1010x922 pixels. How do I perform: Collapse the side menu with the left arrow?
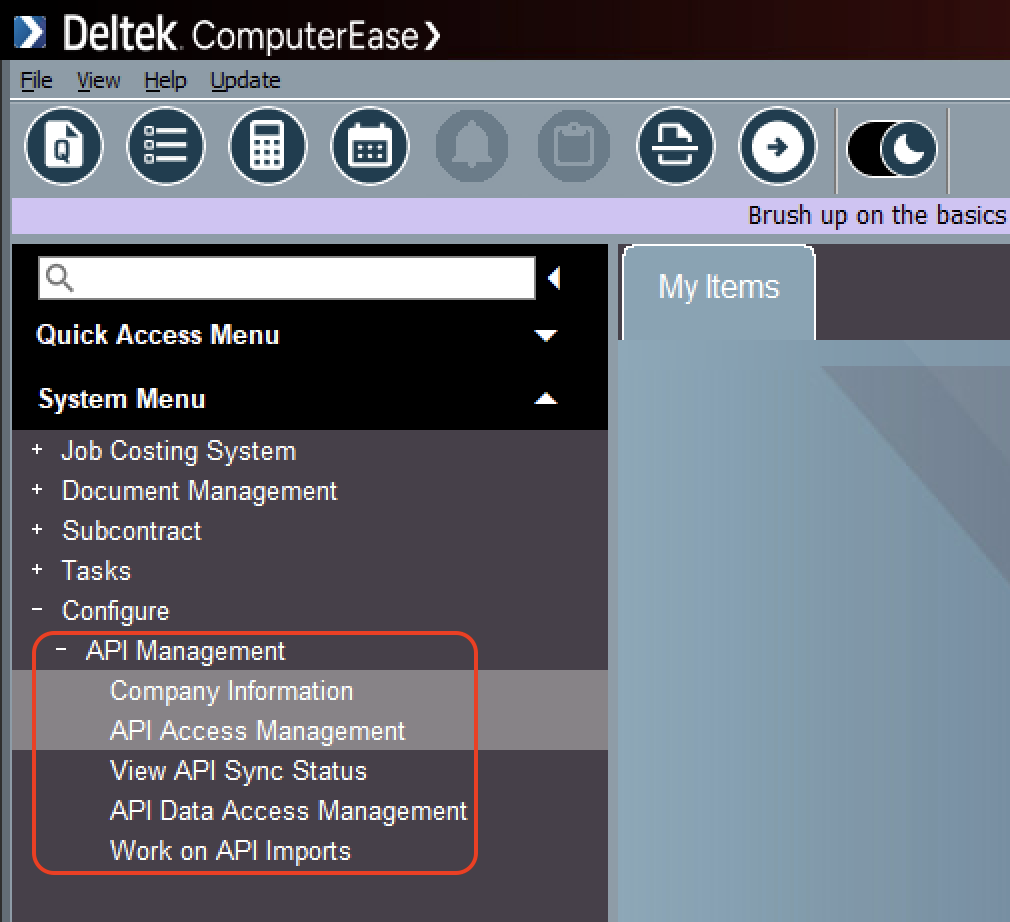pos(554,278)
